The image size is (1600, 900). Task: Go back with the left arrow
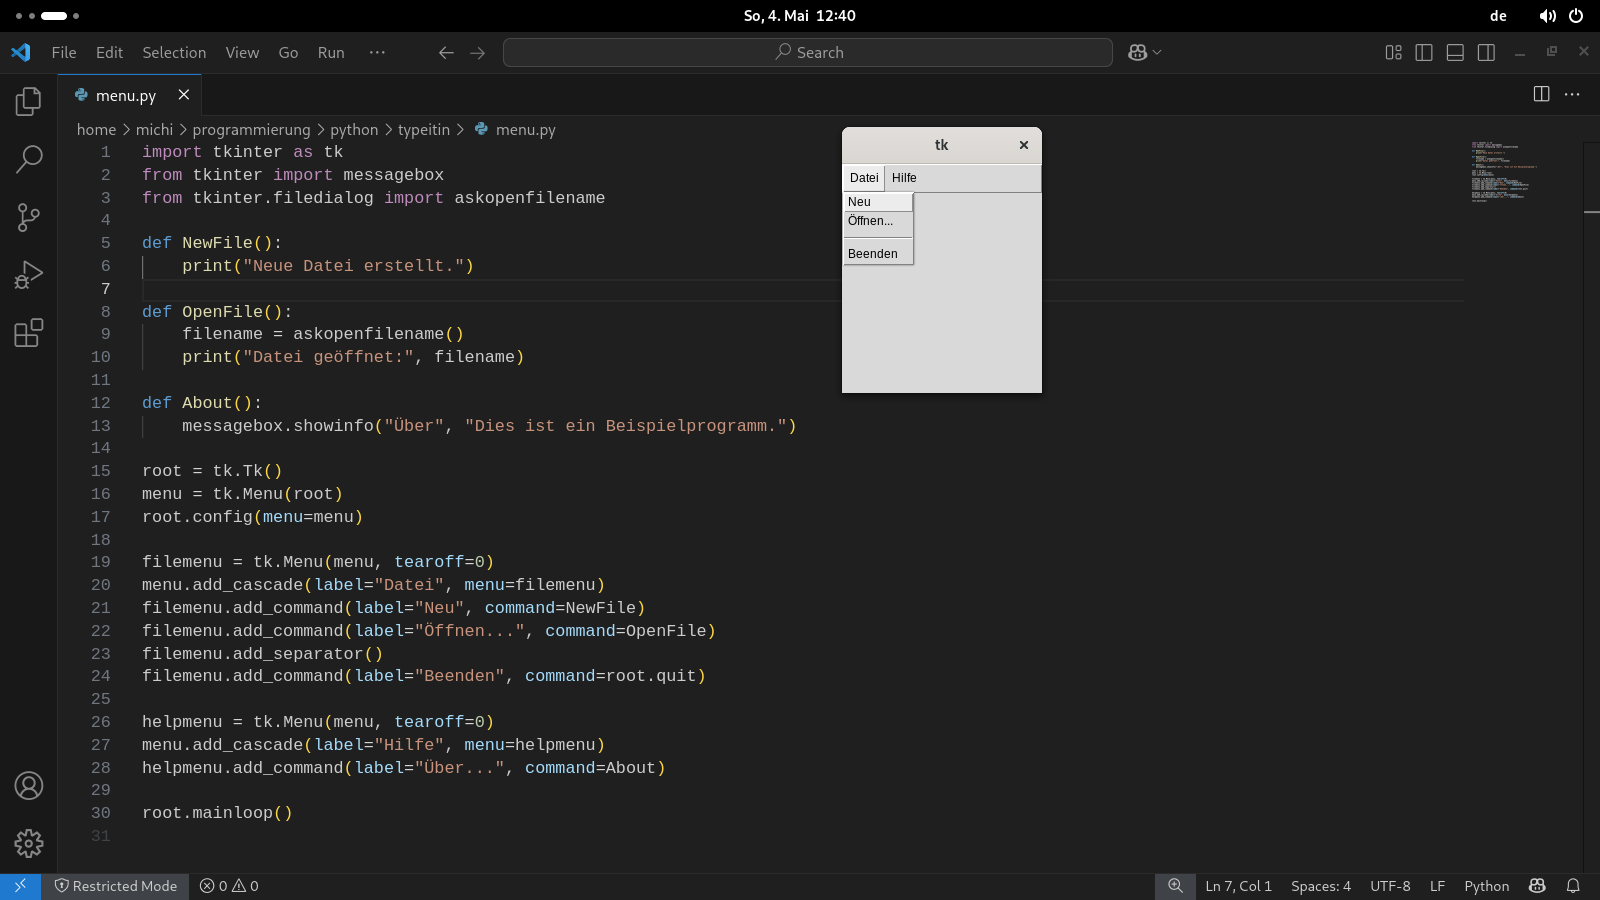[x=446, y=53]
